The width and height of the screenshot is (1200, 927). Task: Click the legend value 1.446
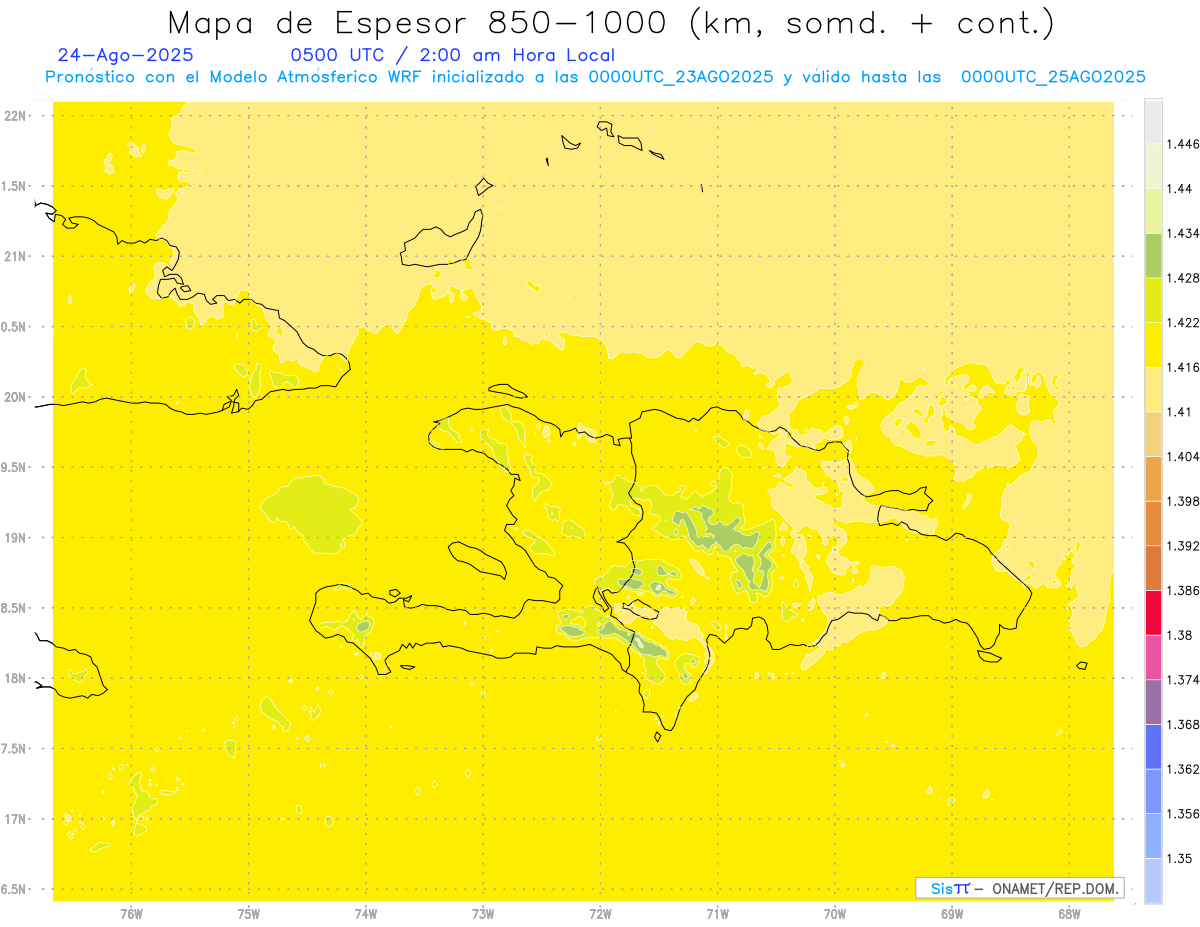click(x=1182, y=144)
